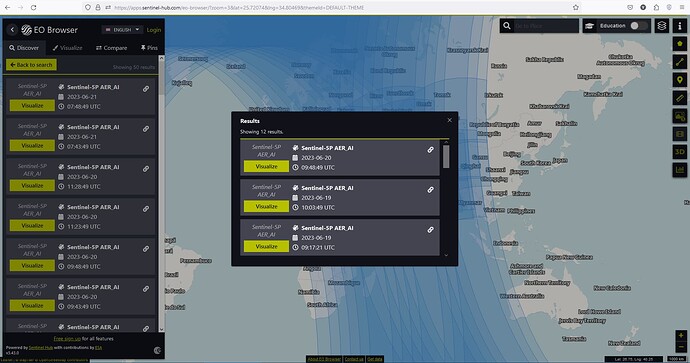690x363 pixels.
Task: Select the draw line tool
Action: click(x=680, y=62)
